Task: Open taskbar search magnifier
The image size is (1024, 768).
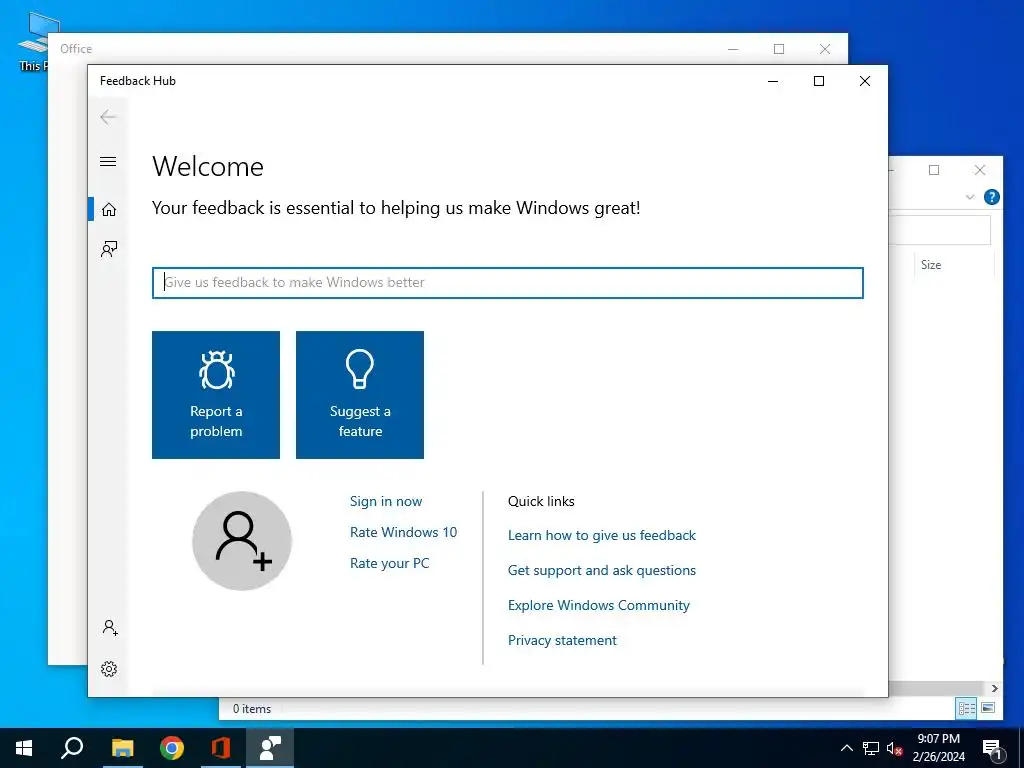Action: (72, 748)
